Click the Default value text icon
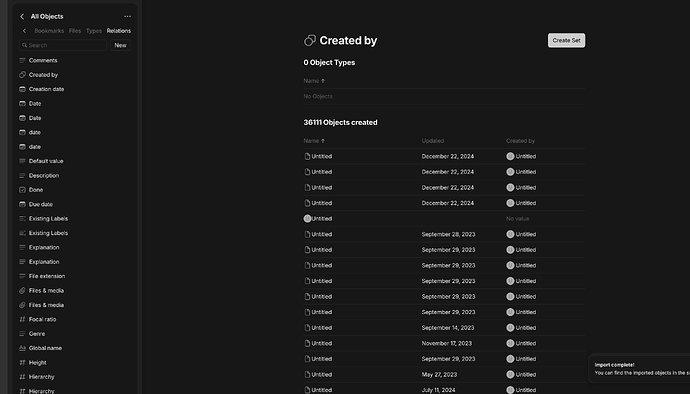Image resolution: width=690 pixels, height=394 pixels. click(22, 161)
